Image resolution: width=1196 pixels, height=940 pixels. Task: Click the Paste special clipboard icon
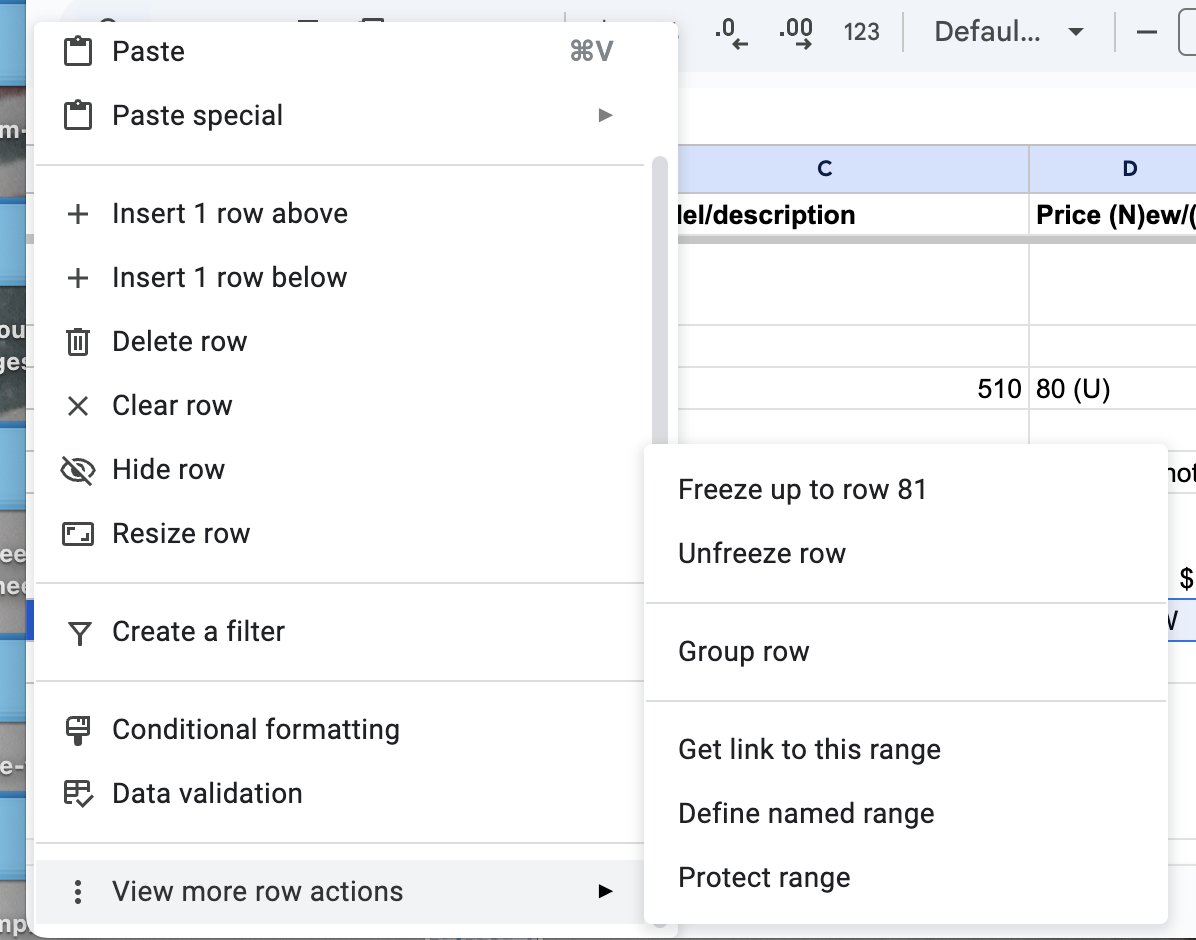click(x=78, y=116)
